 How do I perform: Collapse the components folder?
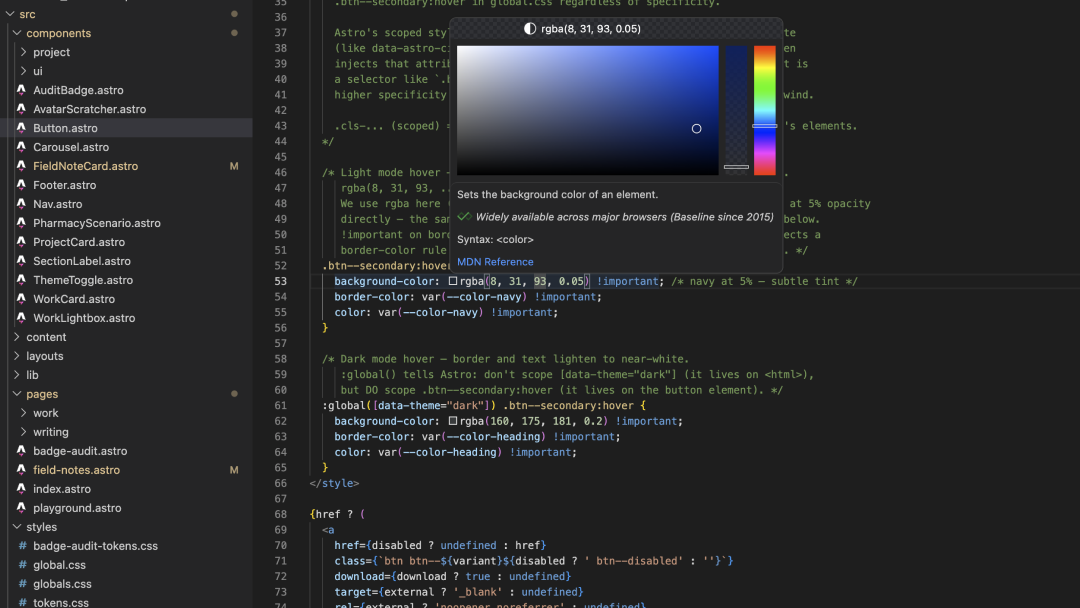[17, 33]
